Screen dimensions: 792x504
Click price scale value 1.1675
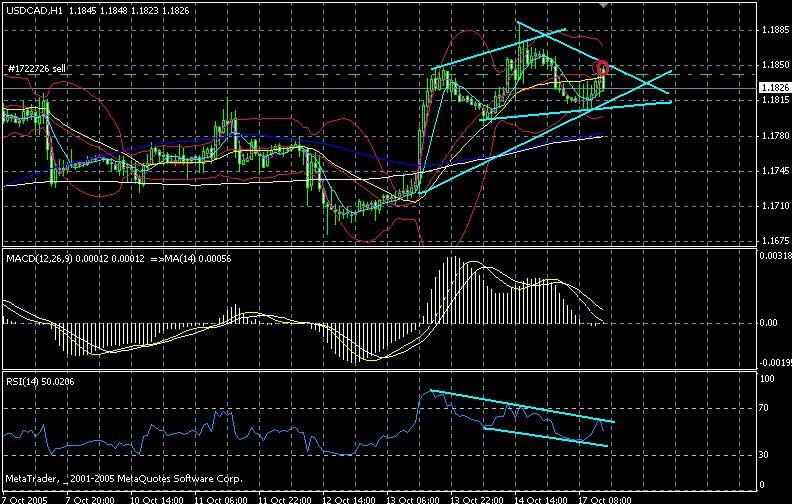tap(775, 241)
